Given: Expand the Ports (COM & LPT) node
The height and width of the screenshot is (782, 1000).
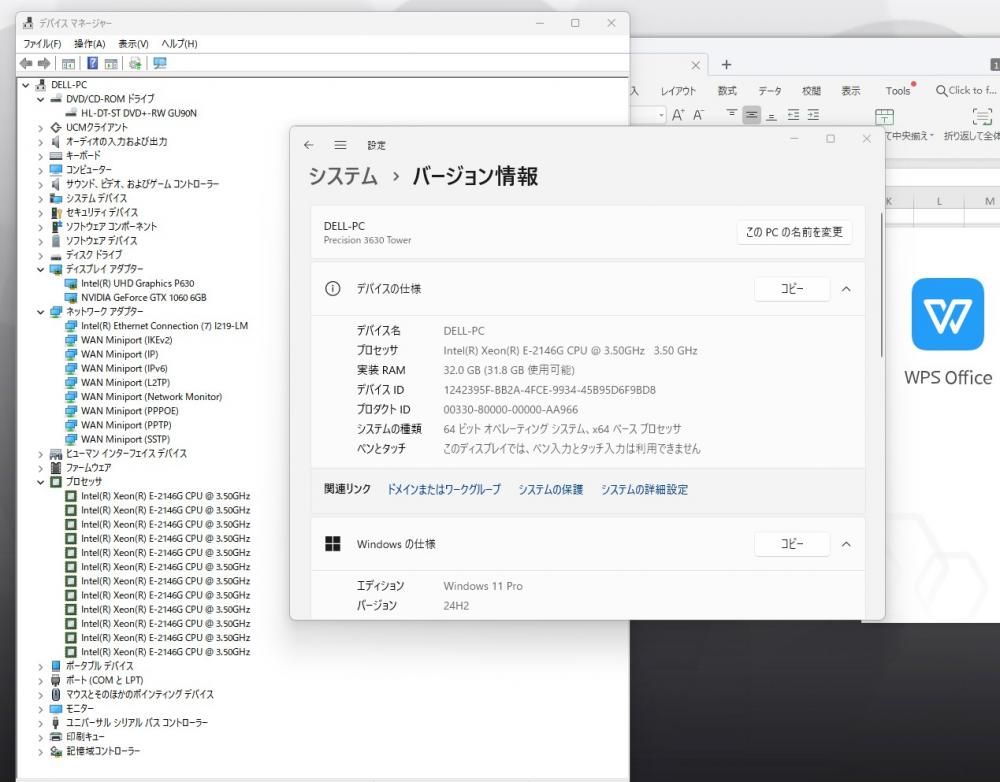Looking at the screenshot, I should [41, 681].
